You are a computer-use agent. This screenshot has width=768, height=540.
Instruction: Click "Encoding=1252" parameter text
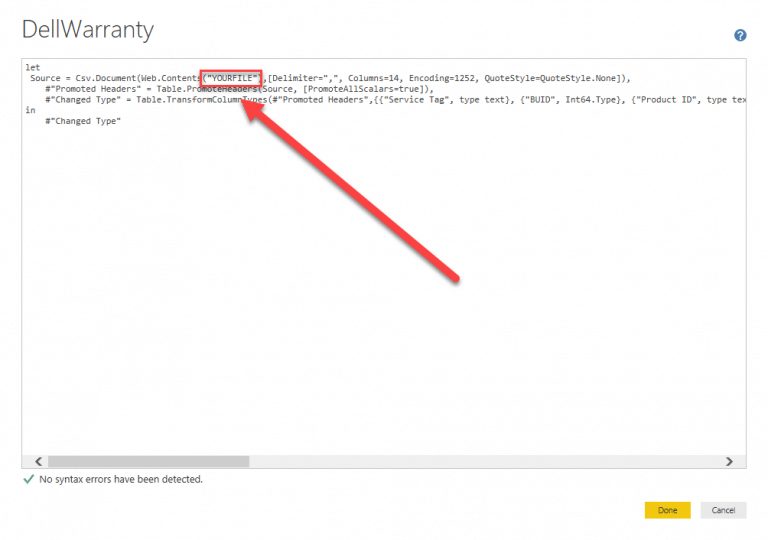(442, 78)
